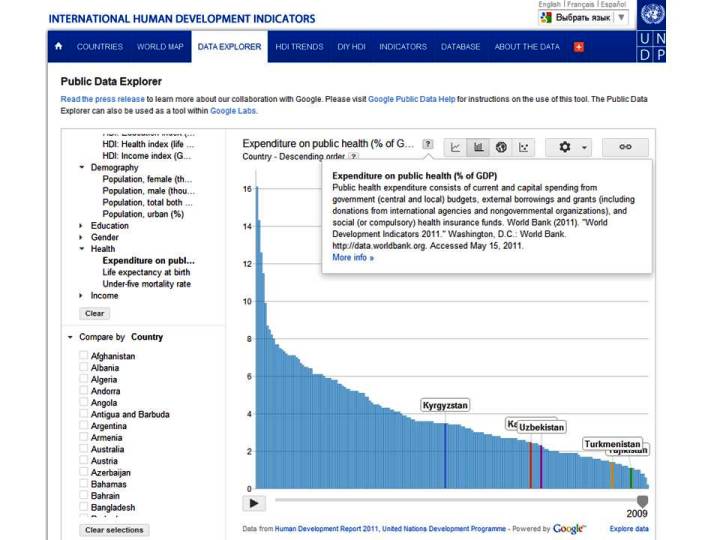Switch to bubble scatter chart view

pos(523,147)
